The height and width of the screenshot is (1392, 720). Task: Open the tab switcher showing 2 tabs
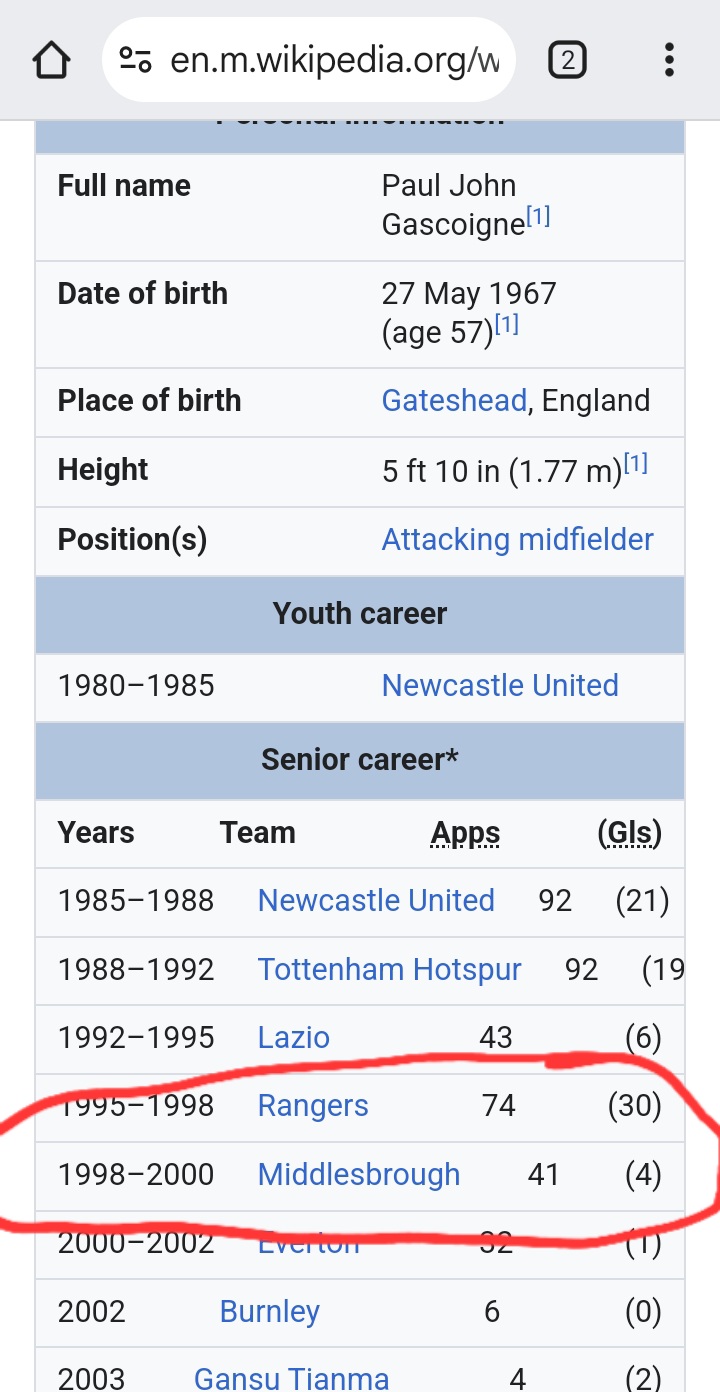pos(567,61)
